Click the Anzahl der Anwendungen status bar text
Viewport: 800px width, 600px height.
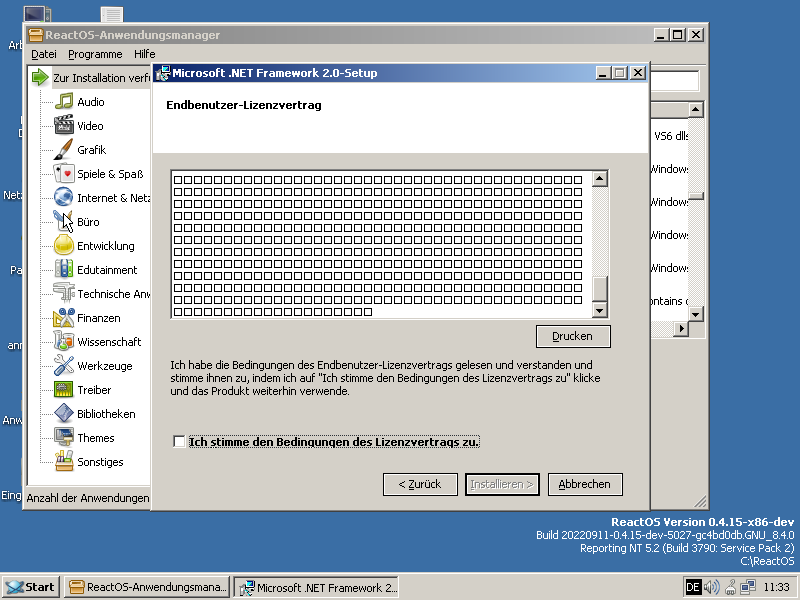88,498
